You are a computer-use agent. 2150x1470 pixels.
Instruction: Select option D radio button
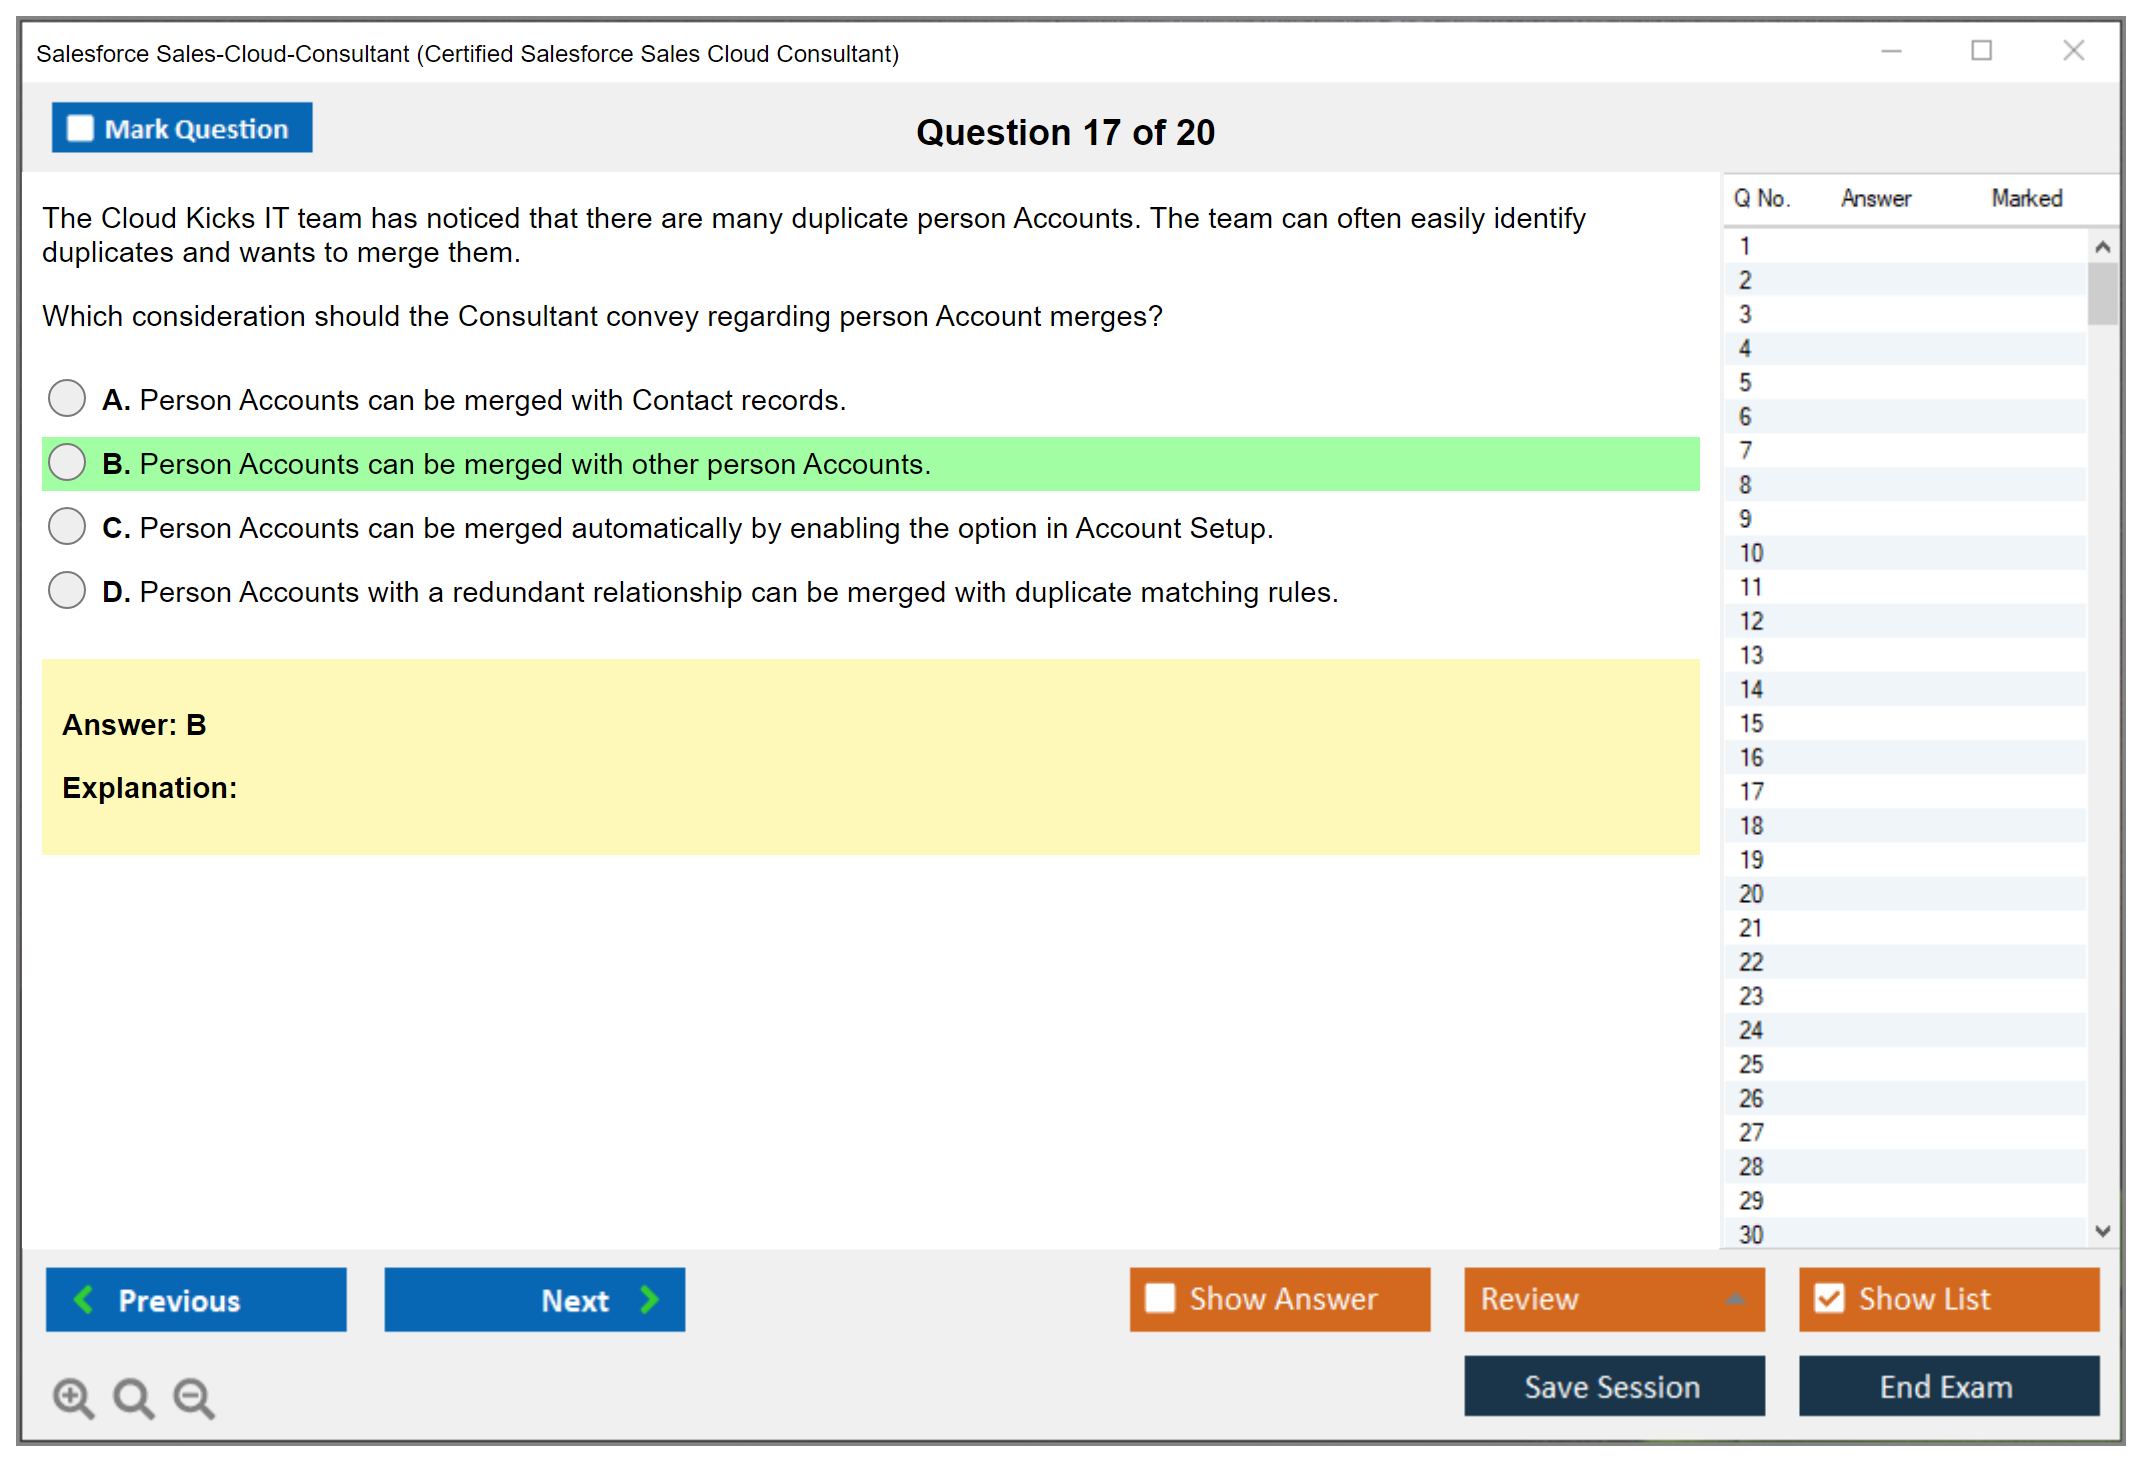pos(67,590)
